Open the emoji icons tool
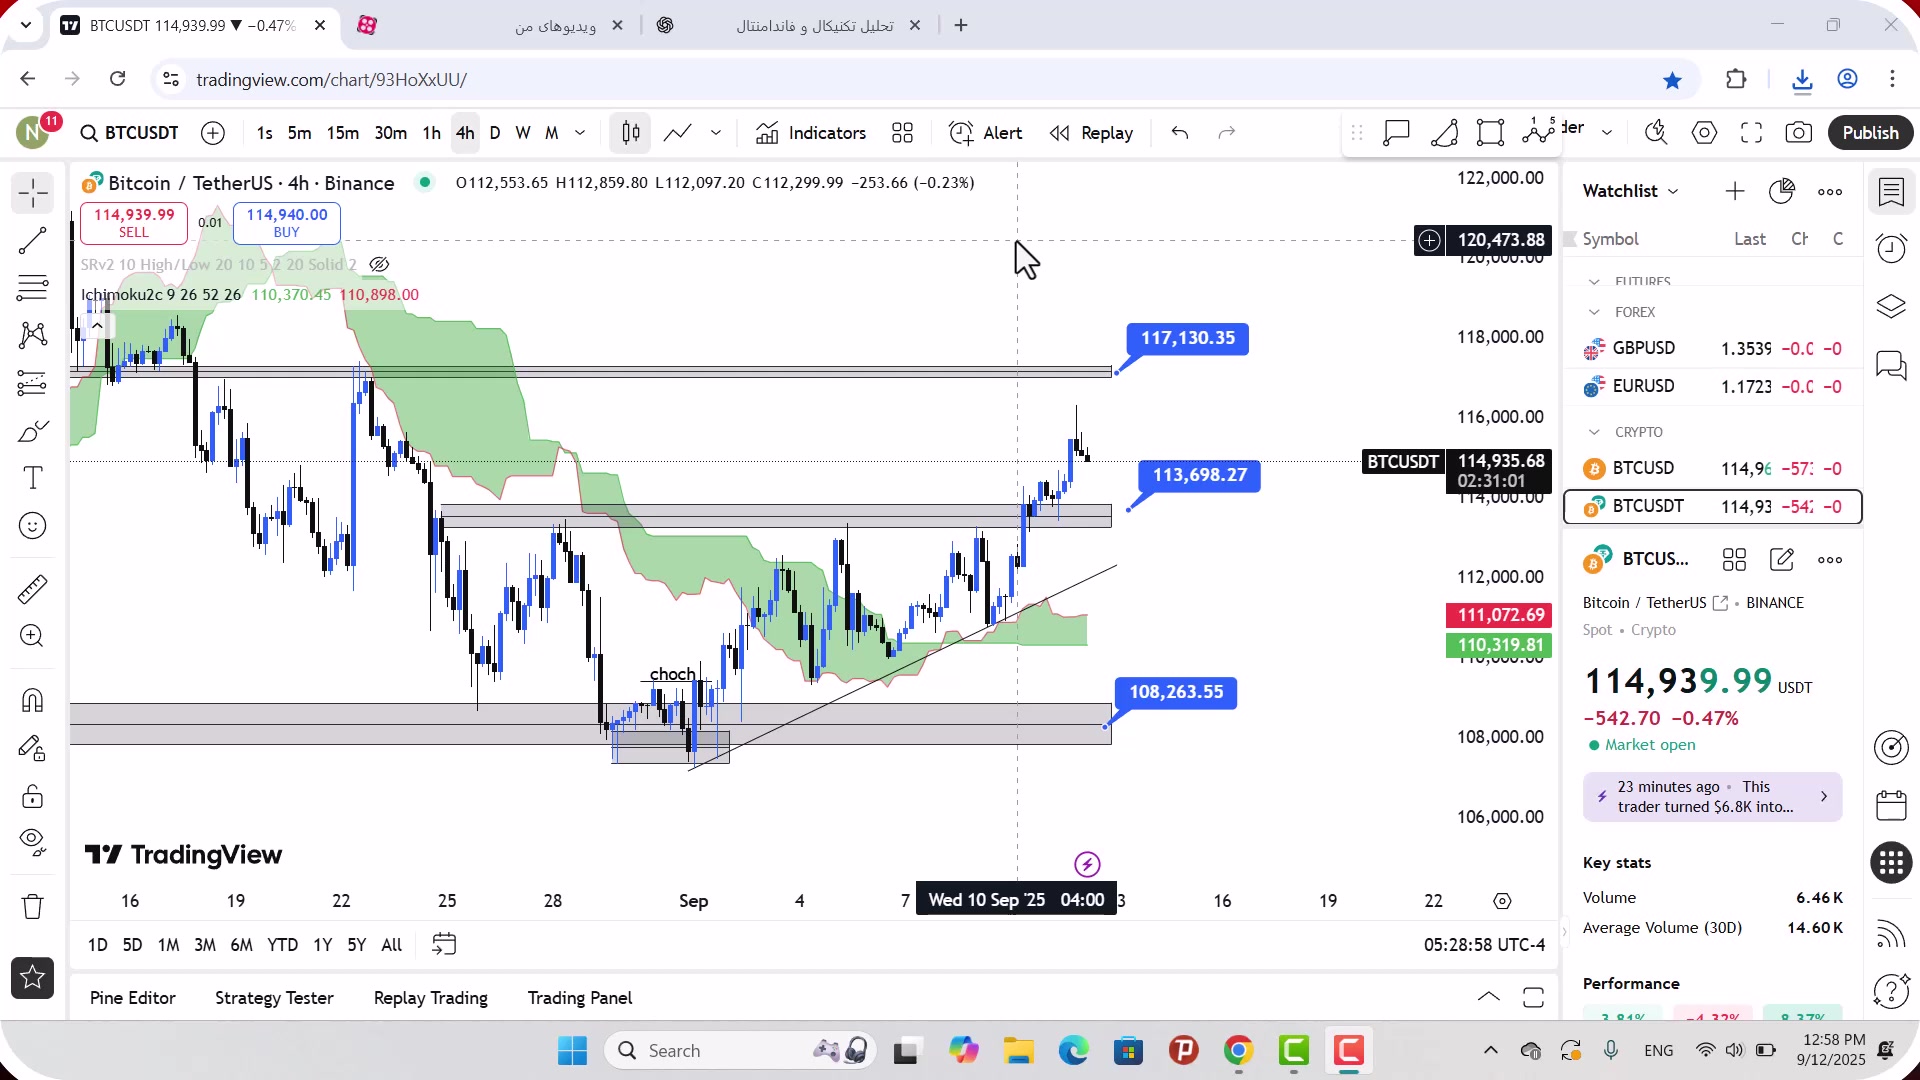Image resolution: width=1920 pixels, height=1080 pixels. (32, 526)
